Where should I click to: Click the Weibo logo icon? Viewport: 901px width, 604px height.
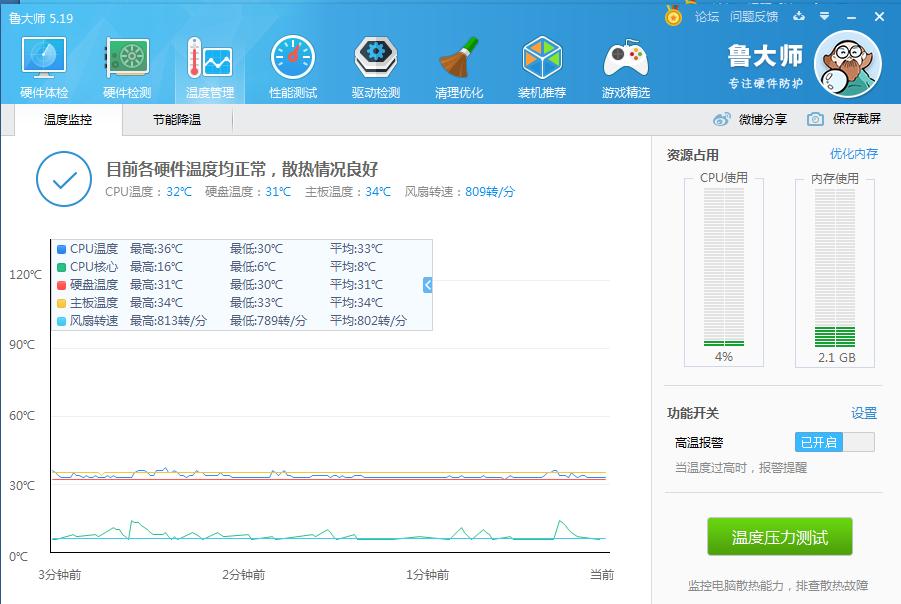point(721,120)
